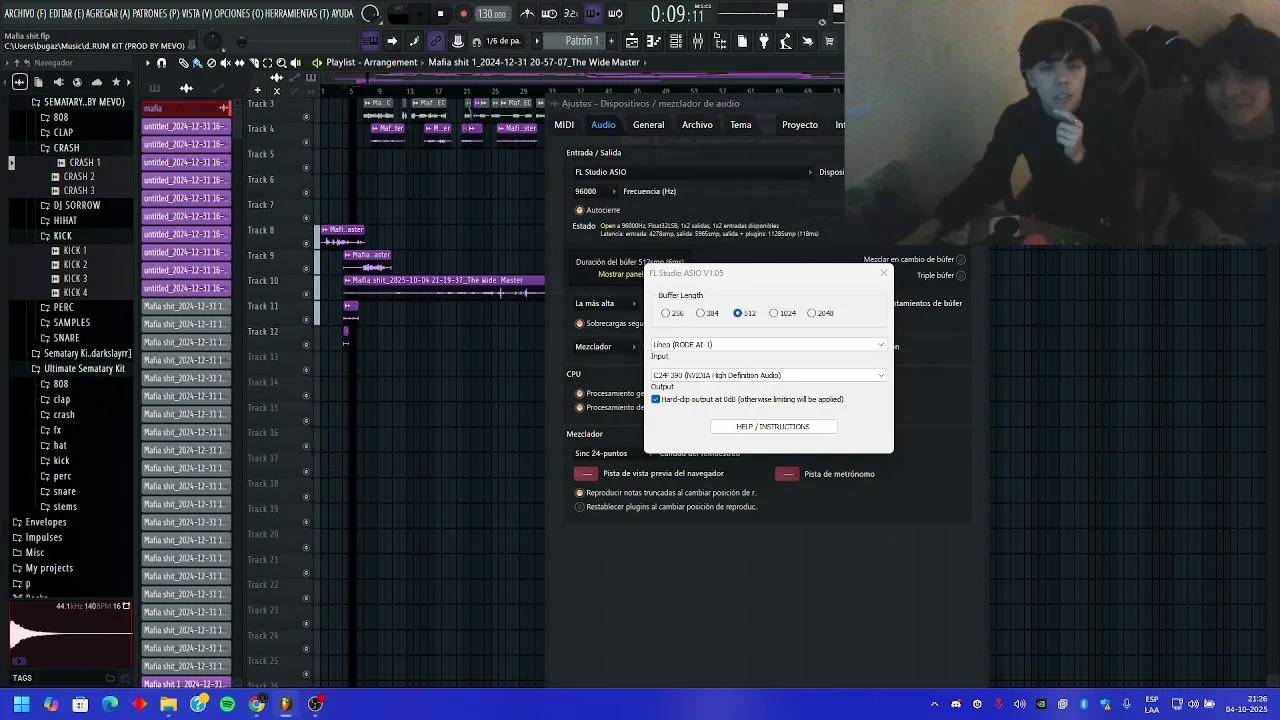Click HELP / INSTRUCTIONS button

(x=773, y=427)
